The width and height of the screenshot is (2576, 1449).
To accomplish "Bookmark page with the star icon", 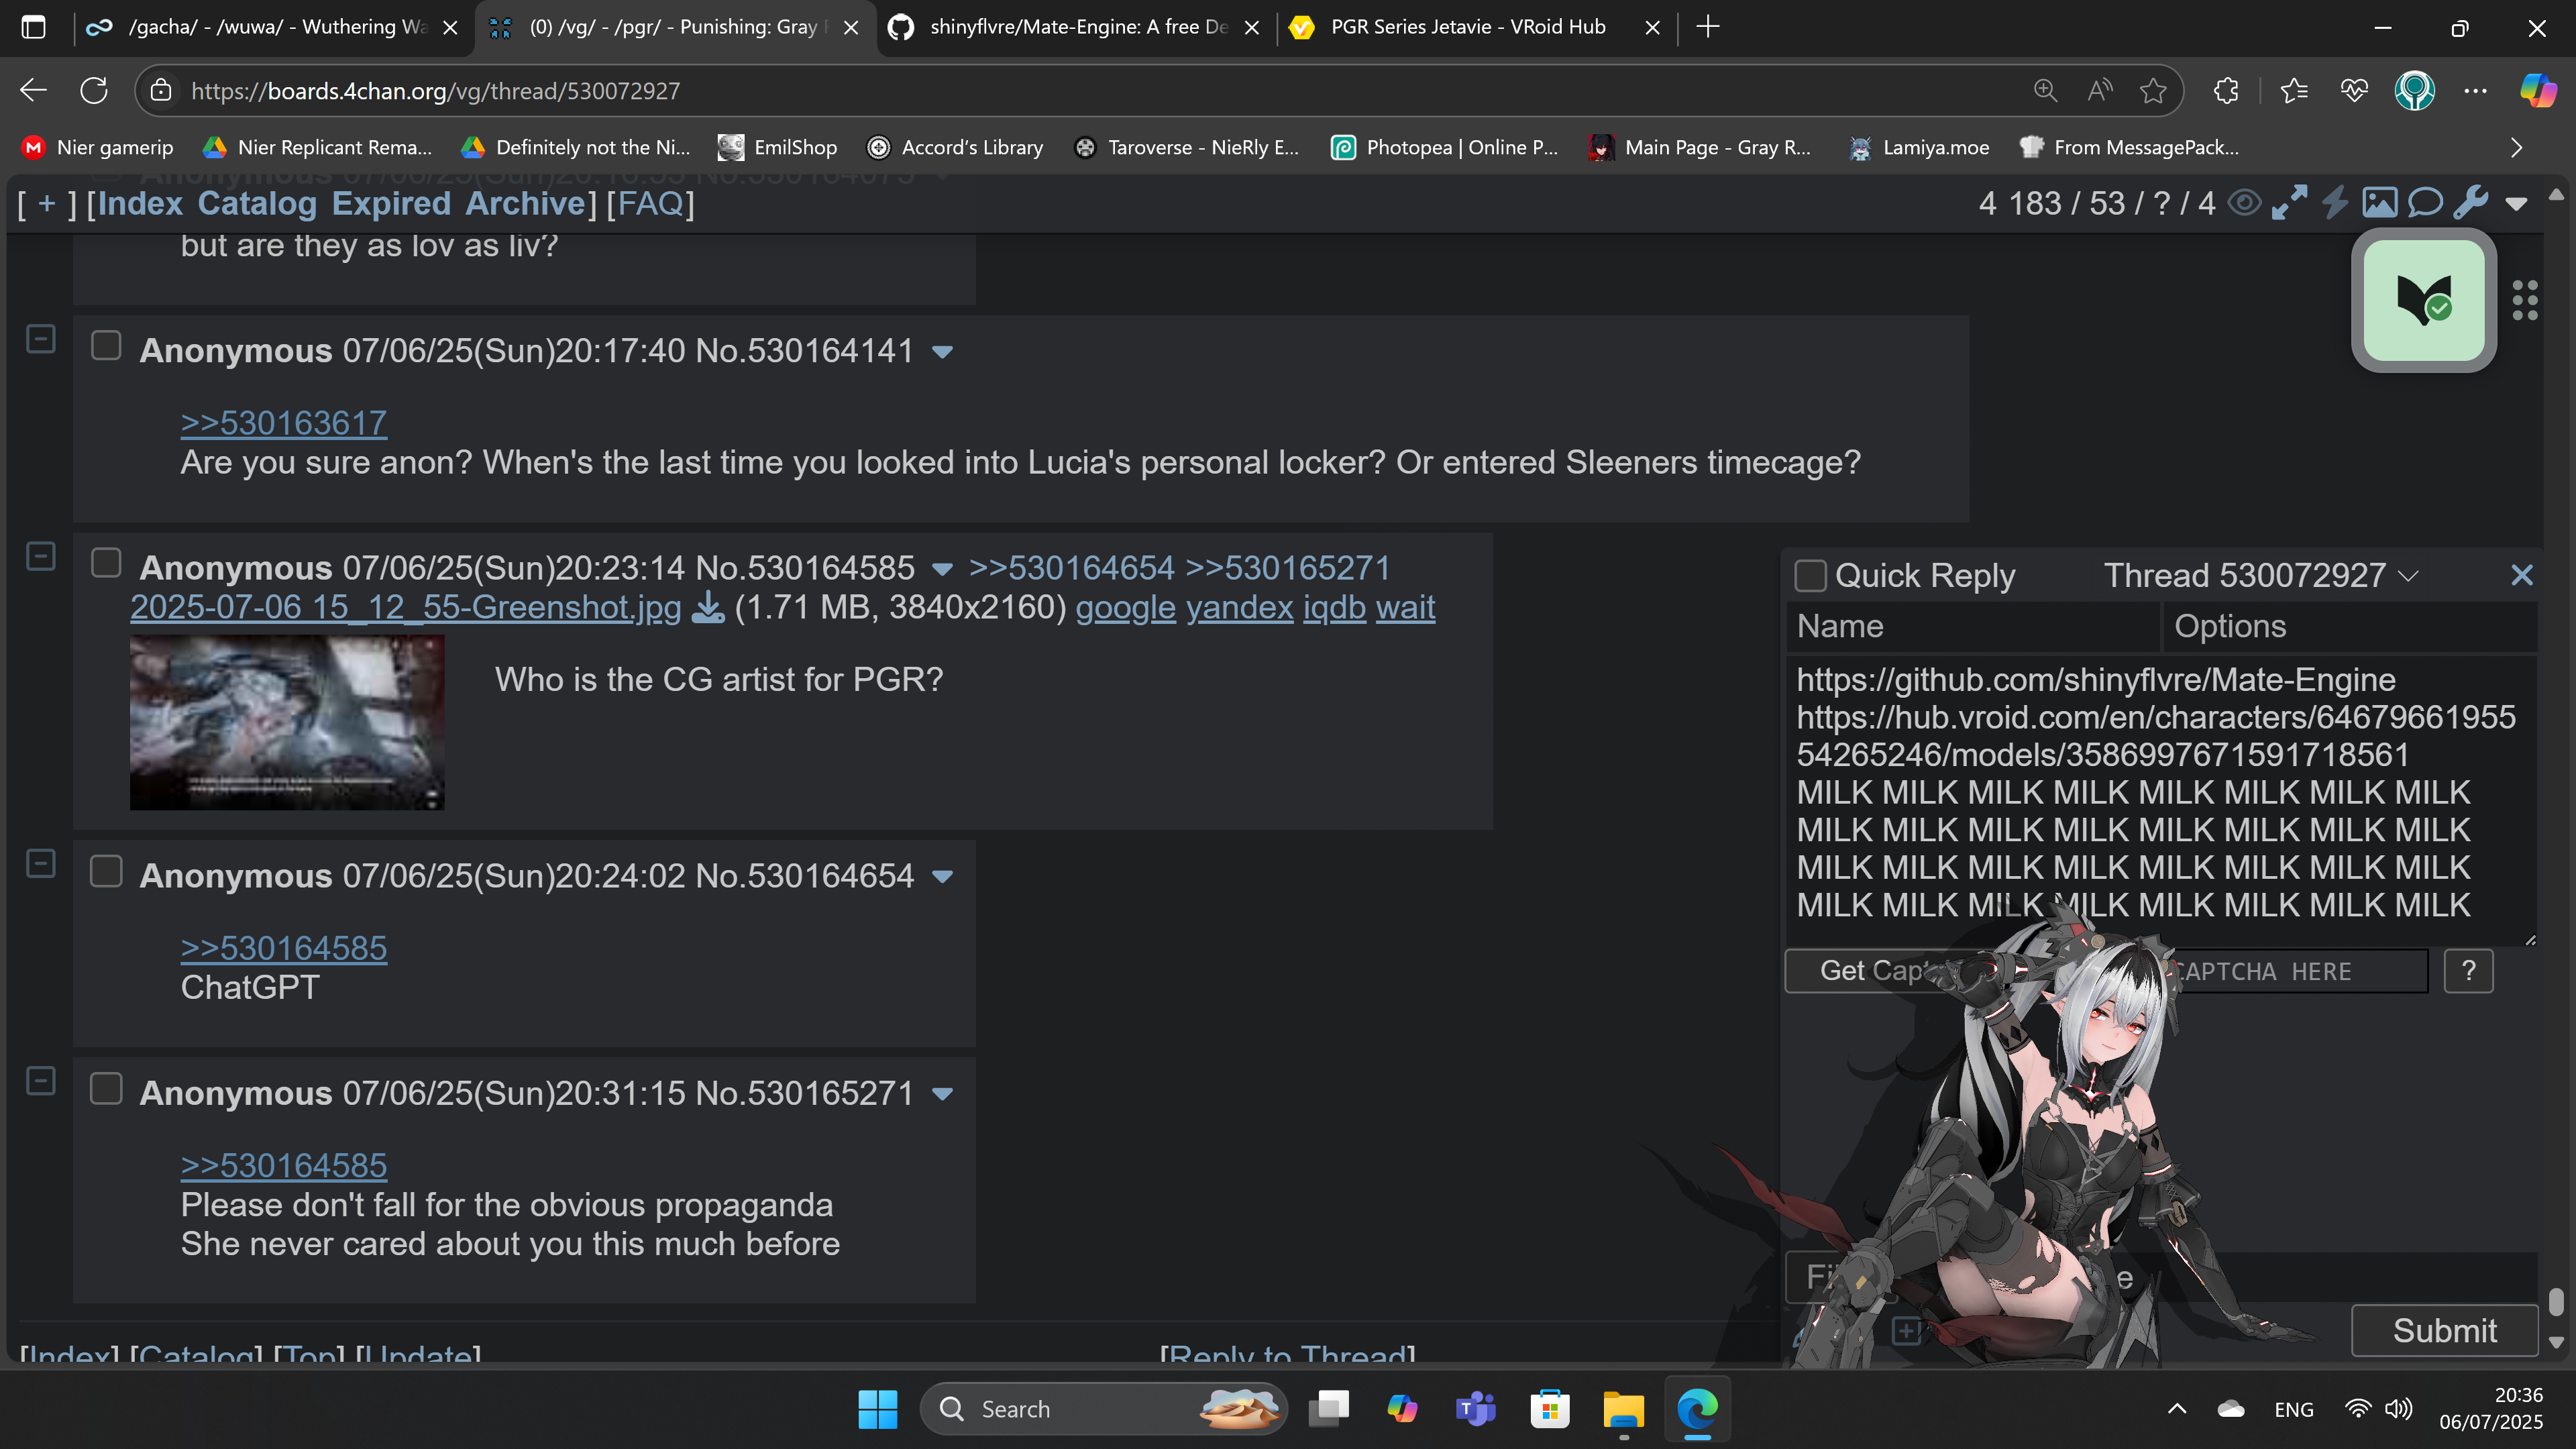I will tap(2153, 91).
